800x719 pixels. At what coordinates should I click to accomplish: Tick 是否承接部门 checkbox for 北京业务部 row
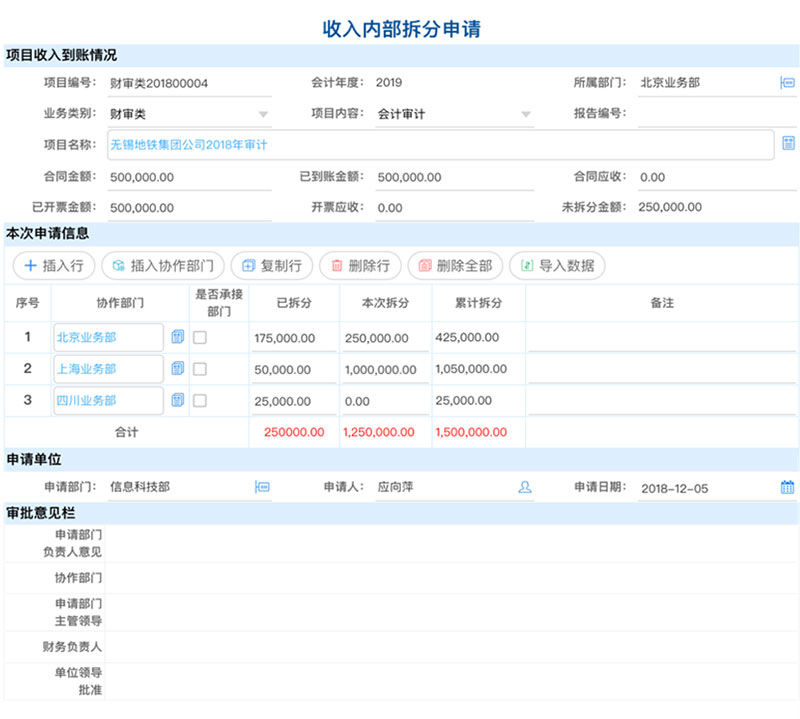pyautogui.click(x=200, y=338)
